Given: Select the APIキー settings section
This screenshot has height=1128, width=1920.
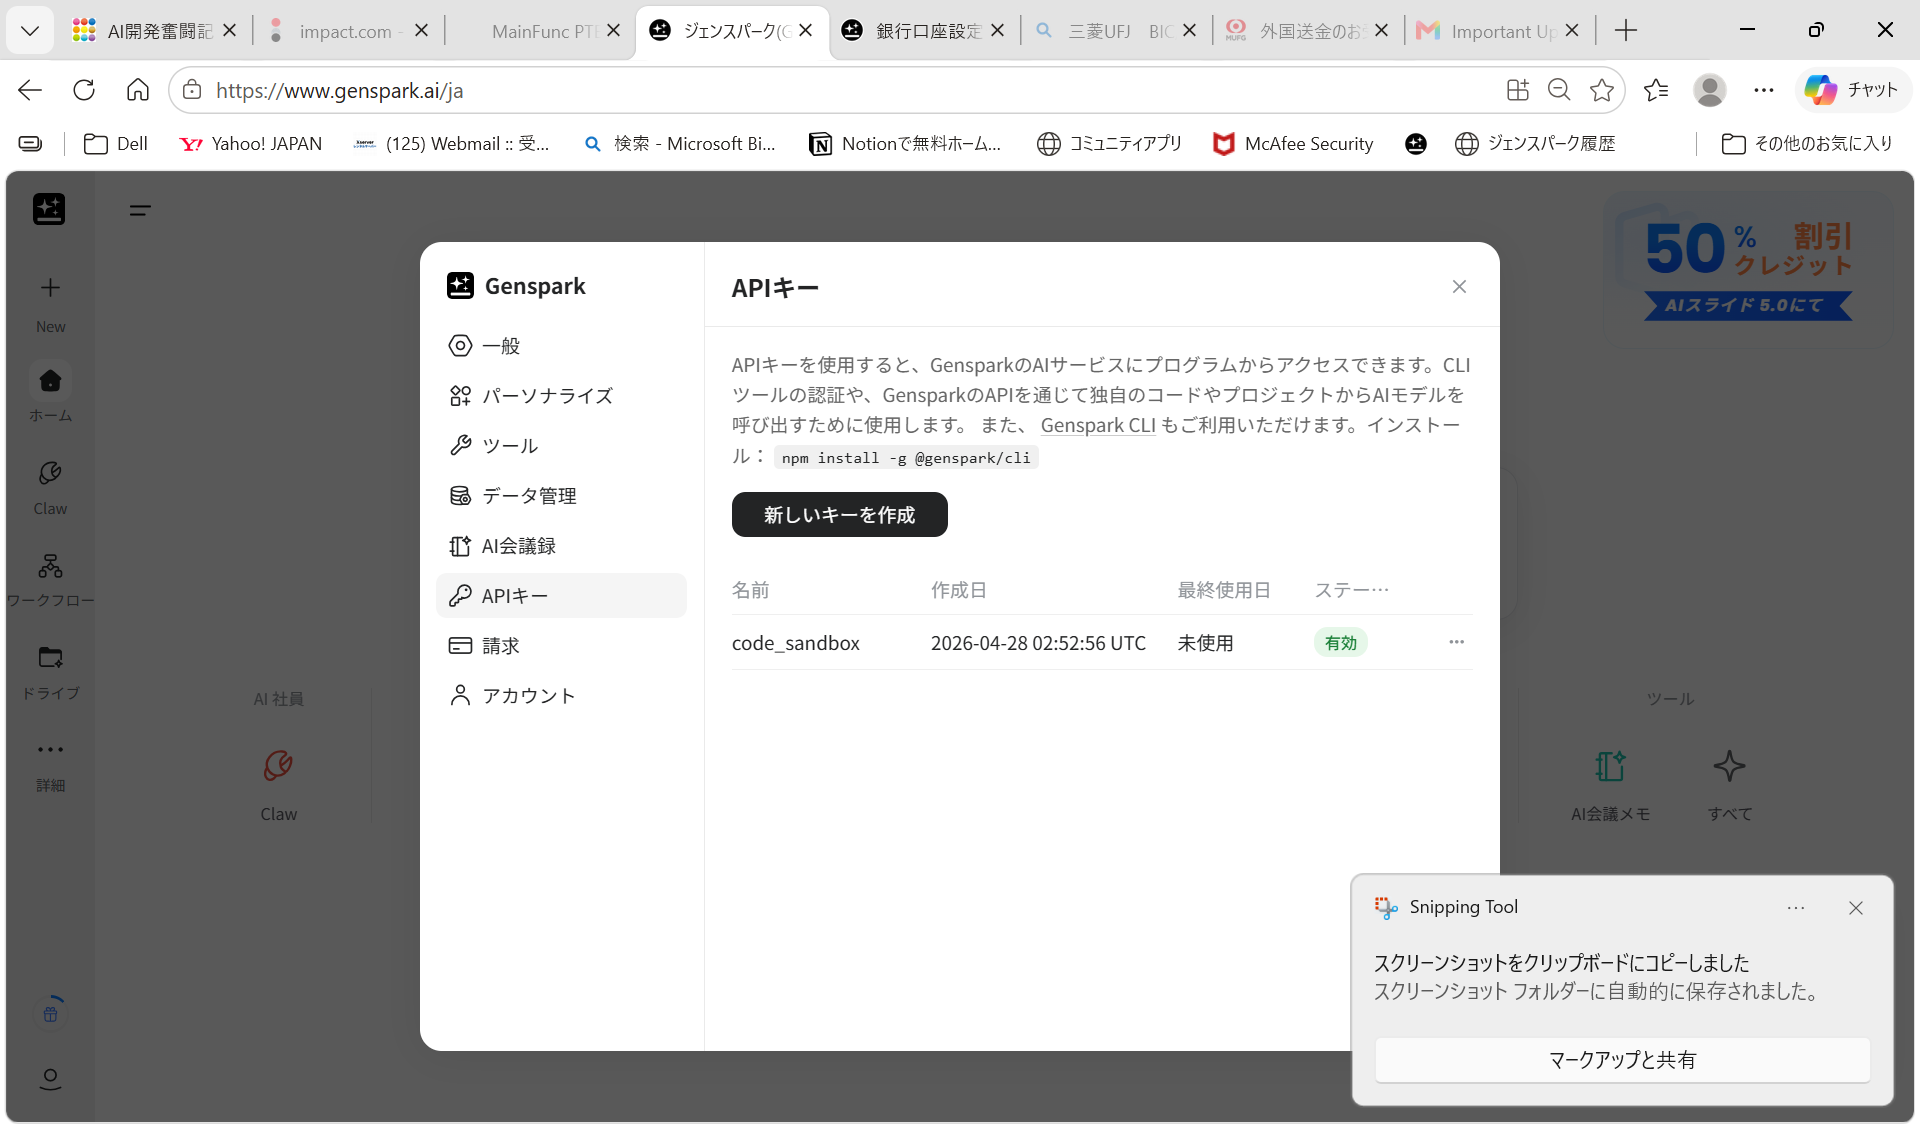Looking at the screenshot, I should click(561, 596).
